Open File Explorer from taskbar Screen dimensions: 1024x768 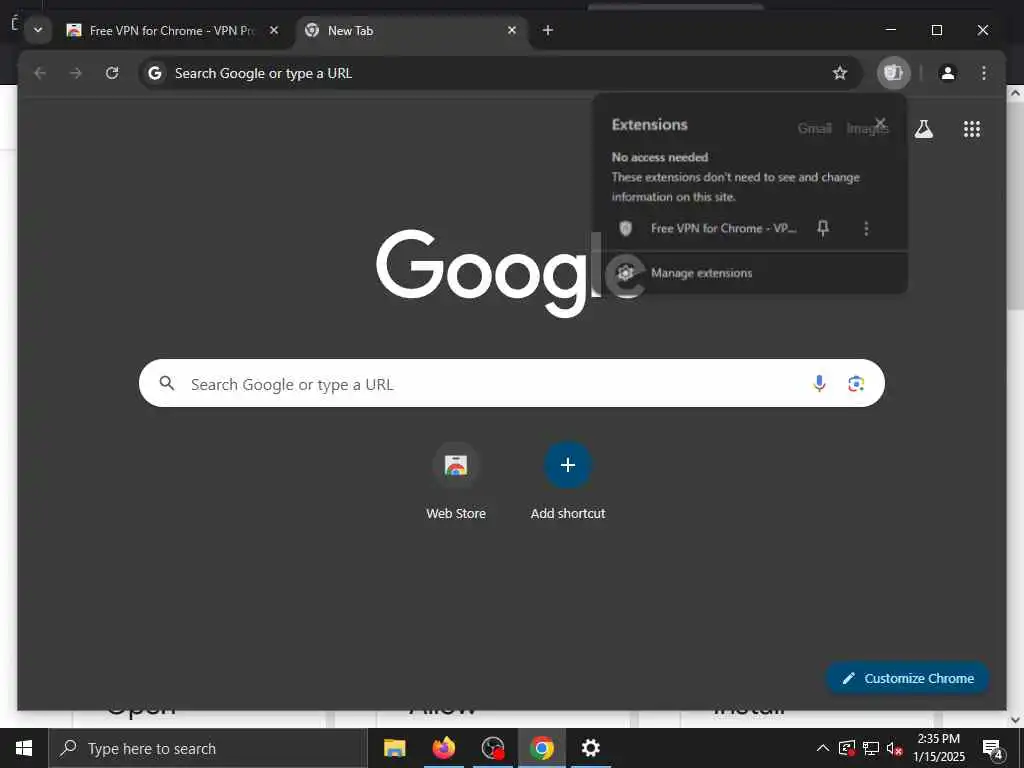394,748
